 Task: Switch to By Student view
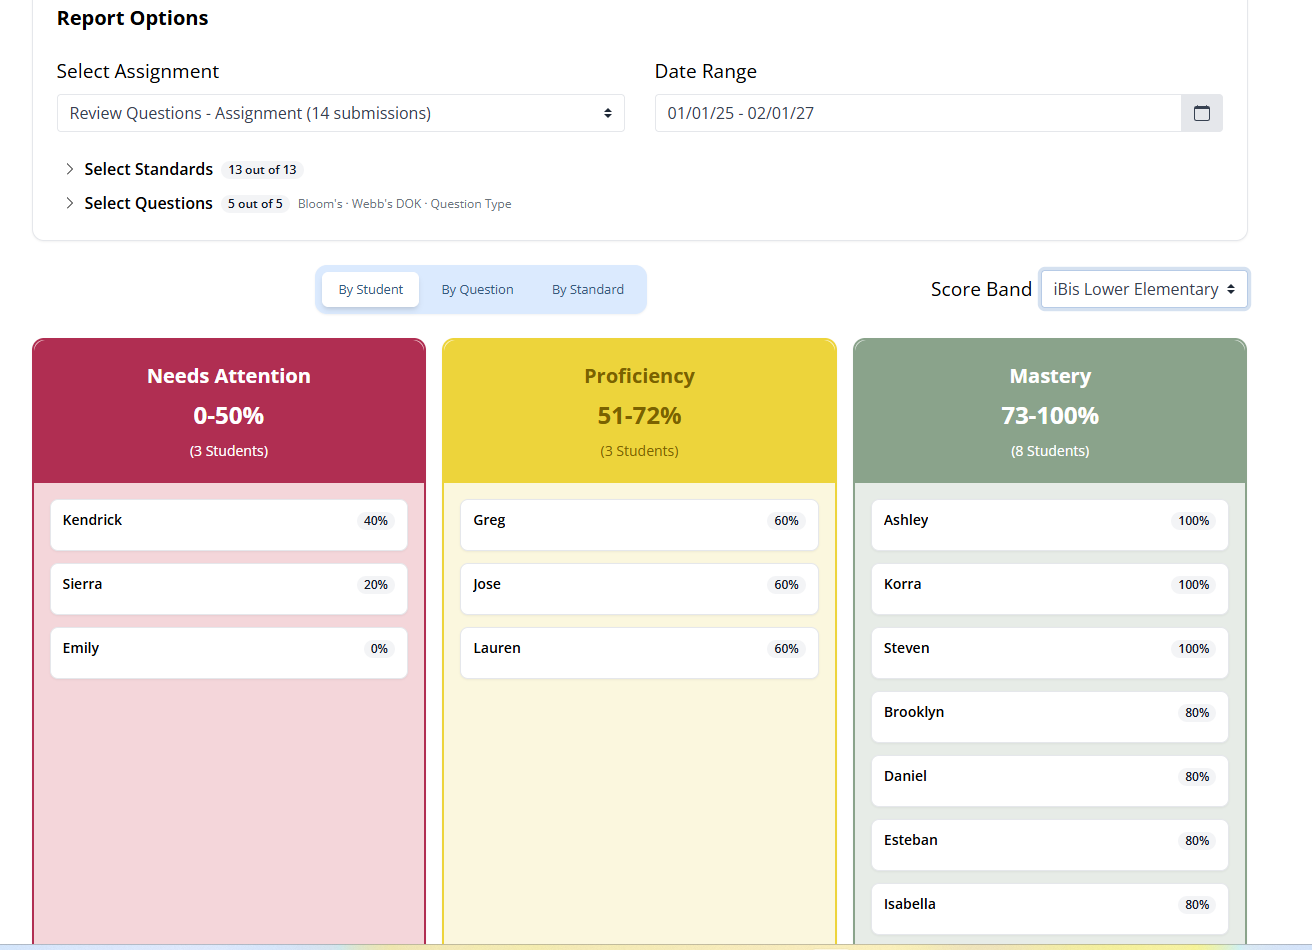pos(371,289)
